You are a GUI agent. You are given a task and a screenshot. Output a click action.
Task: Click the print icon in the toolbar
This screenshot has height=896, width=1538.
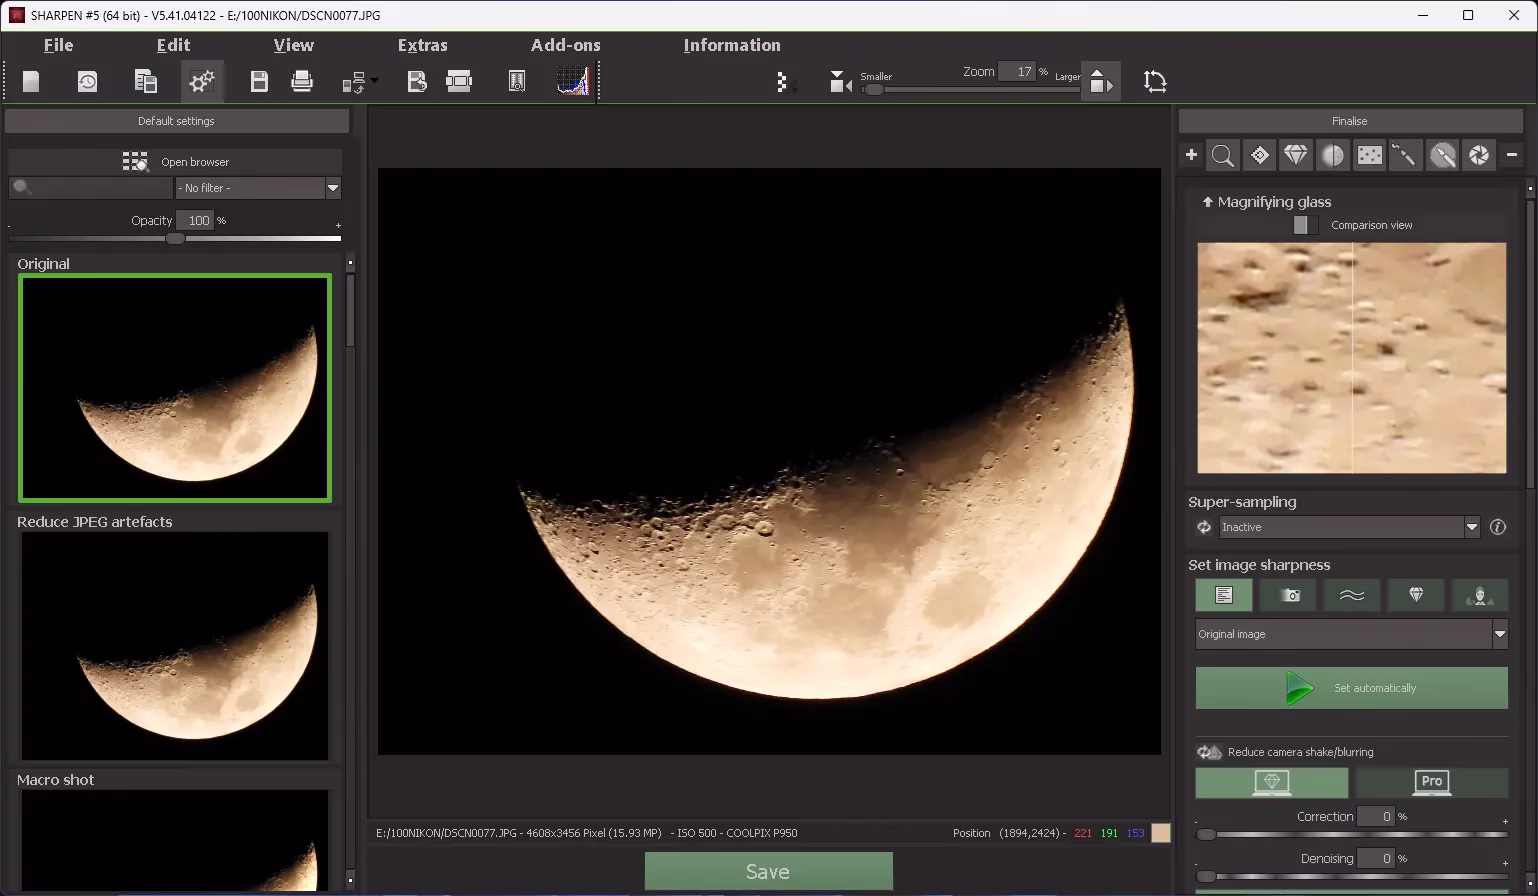(302, 82)
